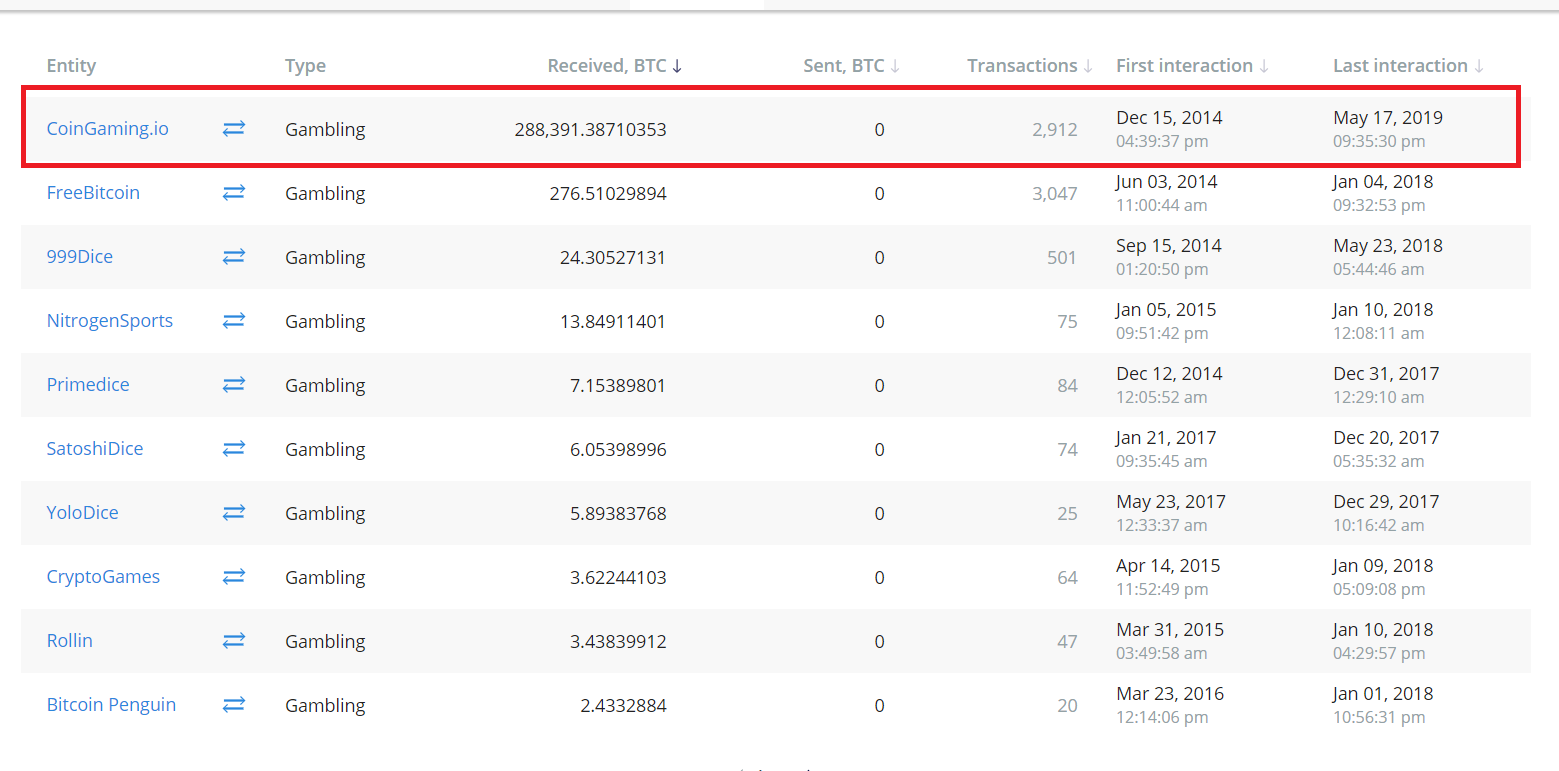Image resolution: width=1559 pixels, height=771 pixels.
Task: Select the received amount 7.15389801
Action: point(618,386)
